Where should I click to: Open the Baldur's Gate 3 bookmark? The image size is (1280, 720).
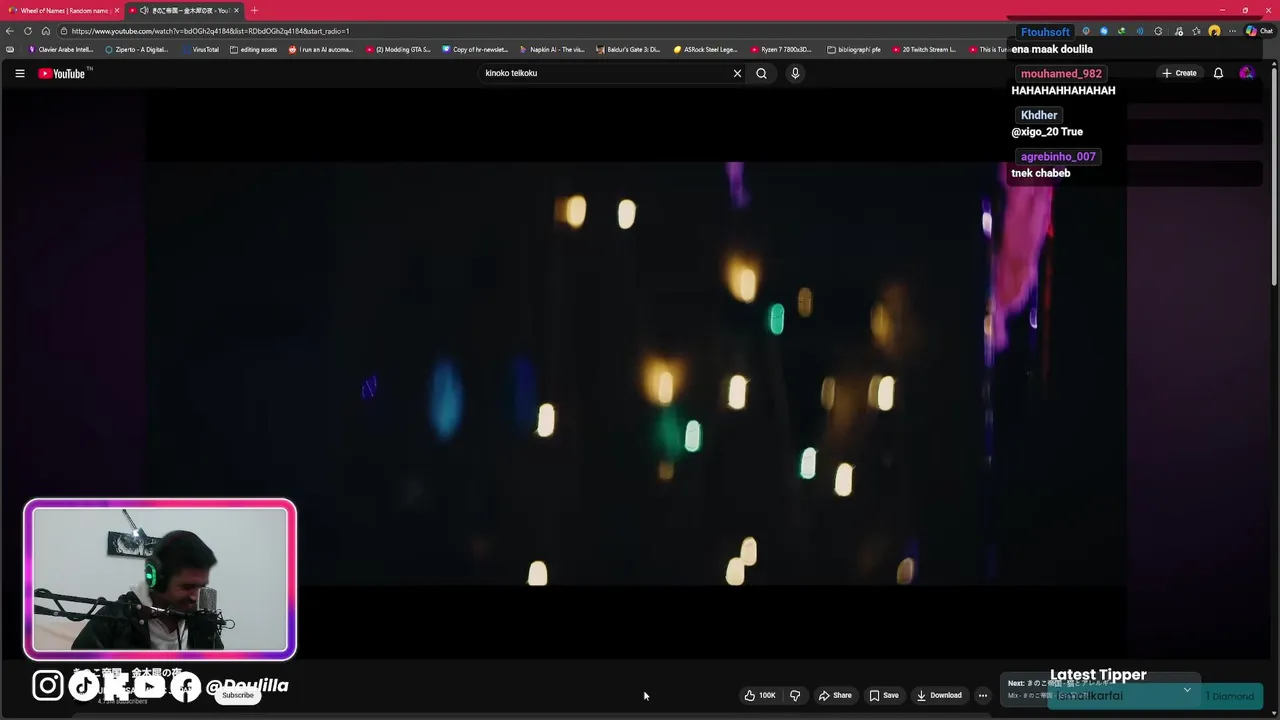coord(628,49)
